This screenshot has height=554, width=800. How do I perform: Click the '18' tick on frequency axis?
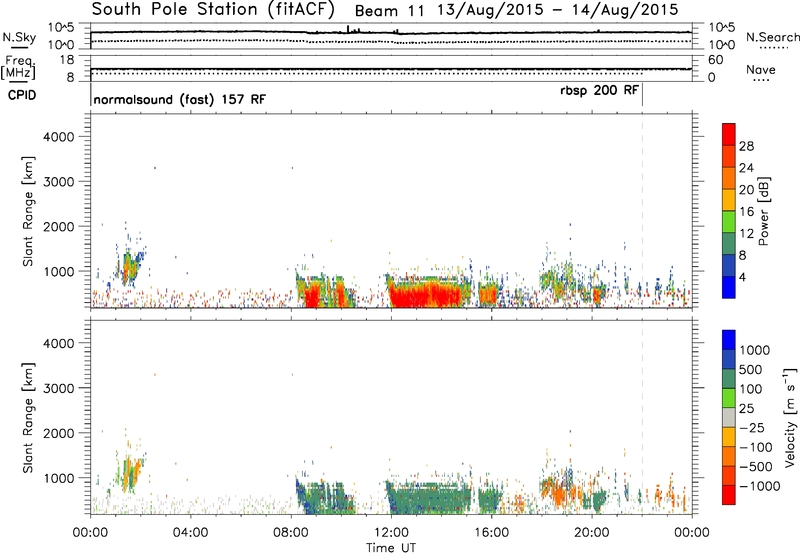click(x=67, y=60)
